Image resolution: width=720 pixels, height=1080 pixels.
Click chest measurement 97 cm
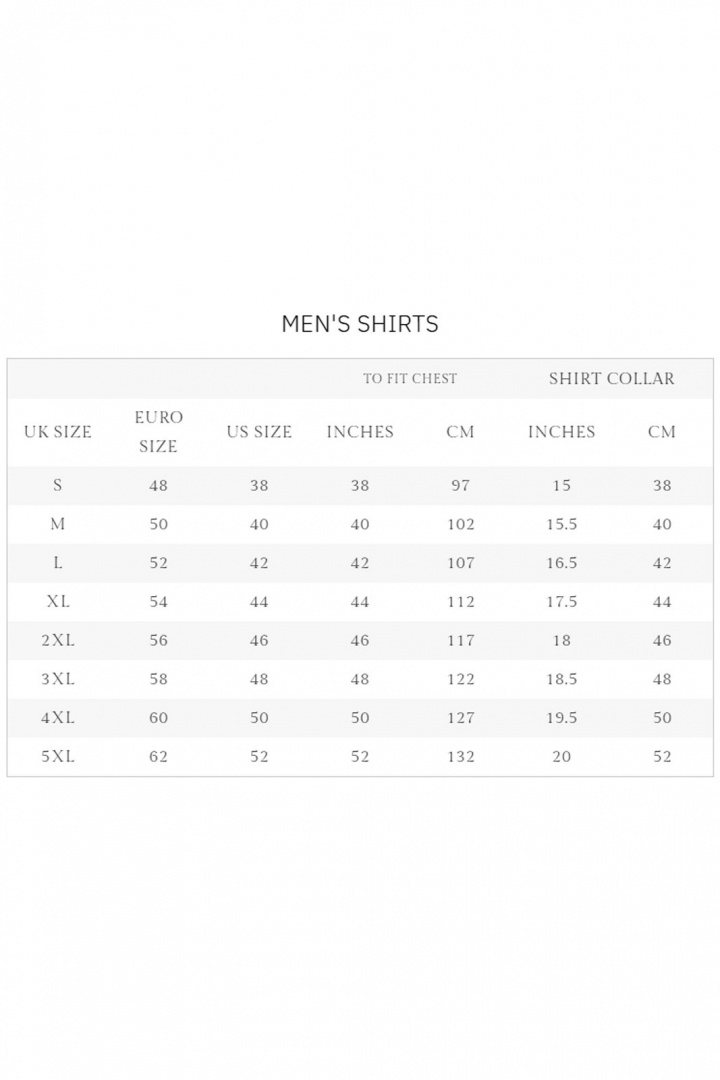tap(461, 485)
